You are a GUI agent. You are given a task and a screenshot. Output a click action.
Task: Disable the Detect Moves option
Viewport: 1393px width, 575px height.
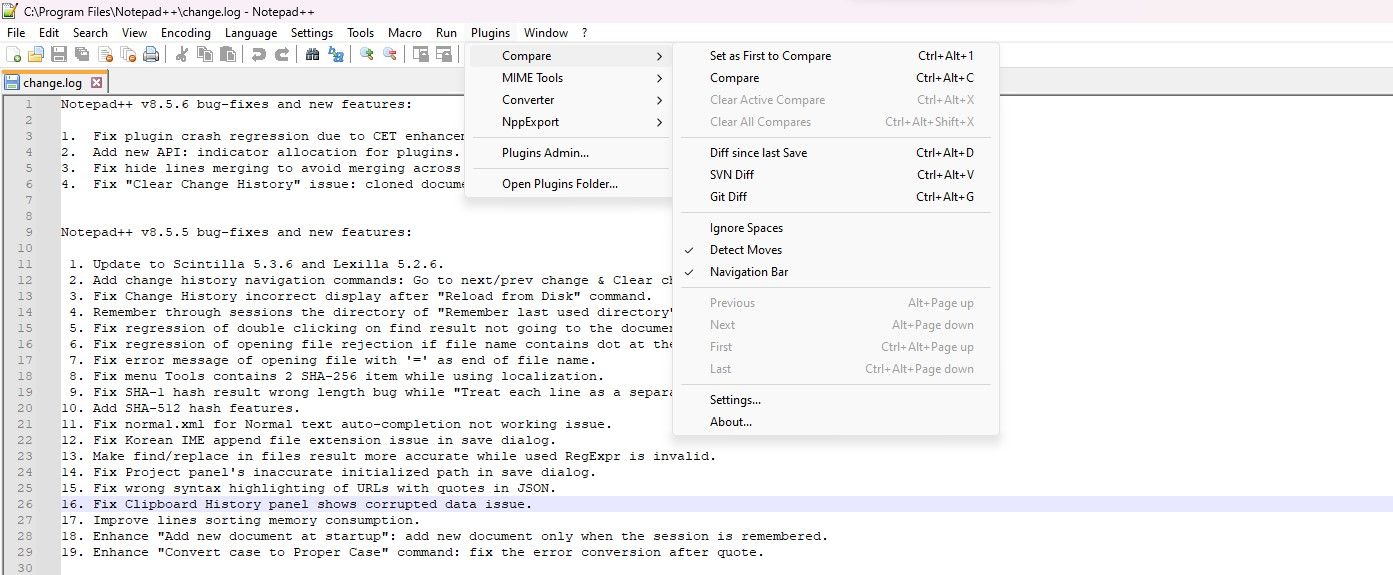[745, 250]
